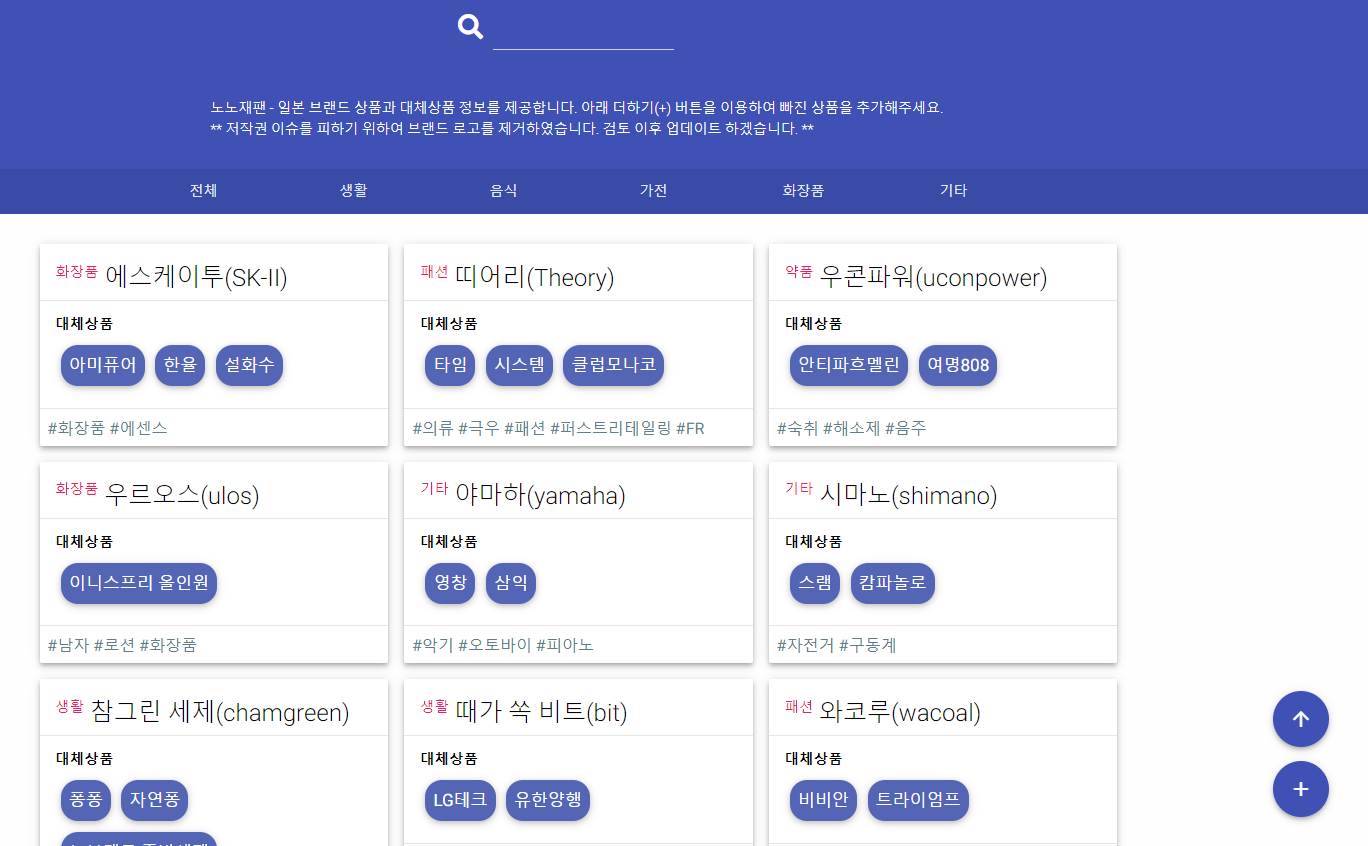Click the 때가 쏙 비트(bit) title
The image size is (1368, 846).
coord(541,712)
